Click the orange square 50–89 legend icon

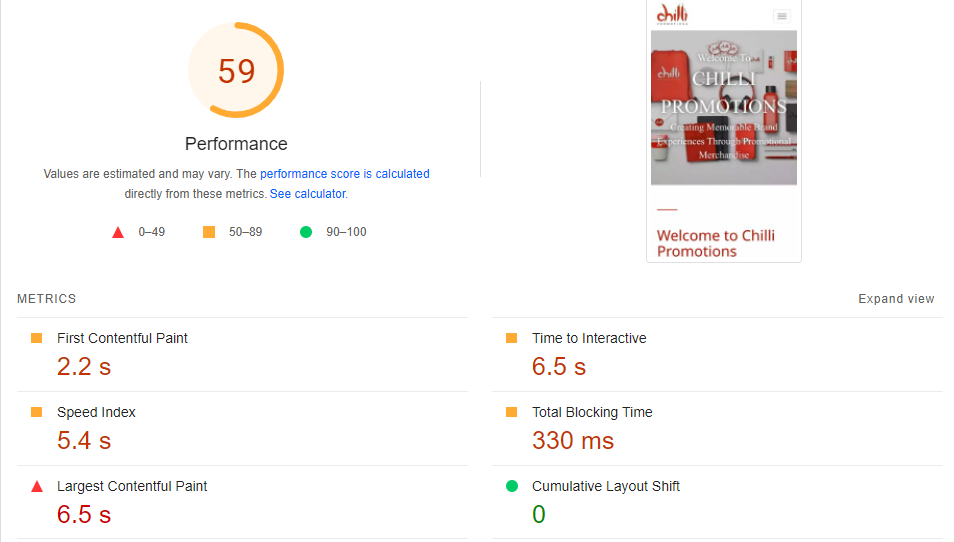pyautogui.click(x=209, y=232)
